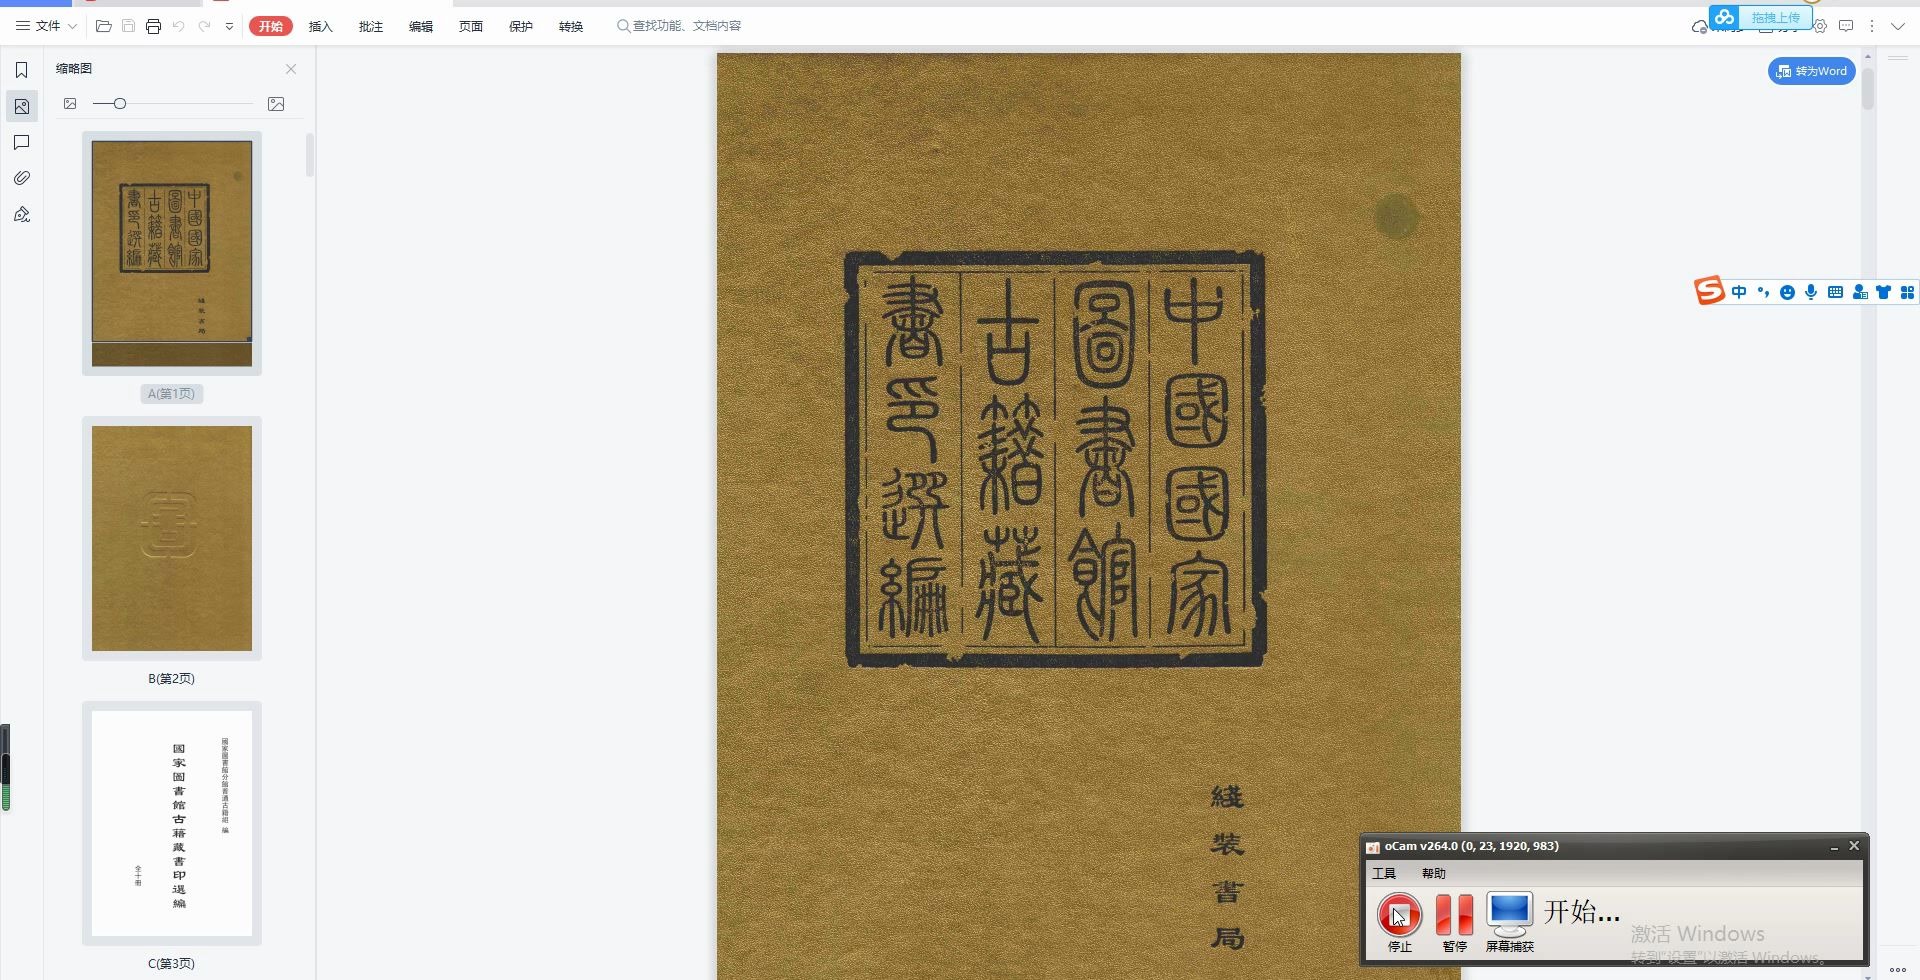Screen dimensions: 1920x980
Task: Click the 暂停 pause button in oCam
Action: 1454,923
